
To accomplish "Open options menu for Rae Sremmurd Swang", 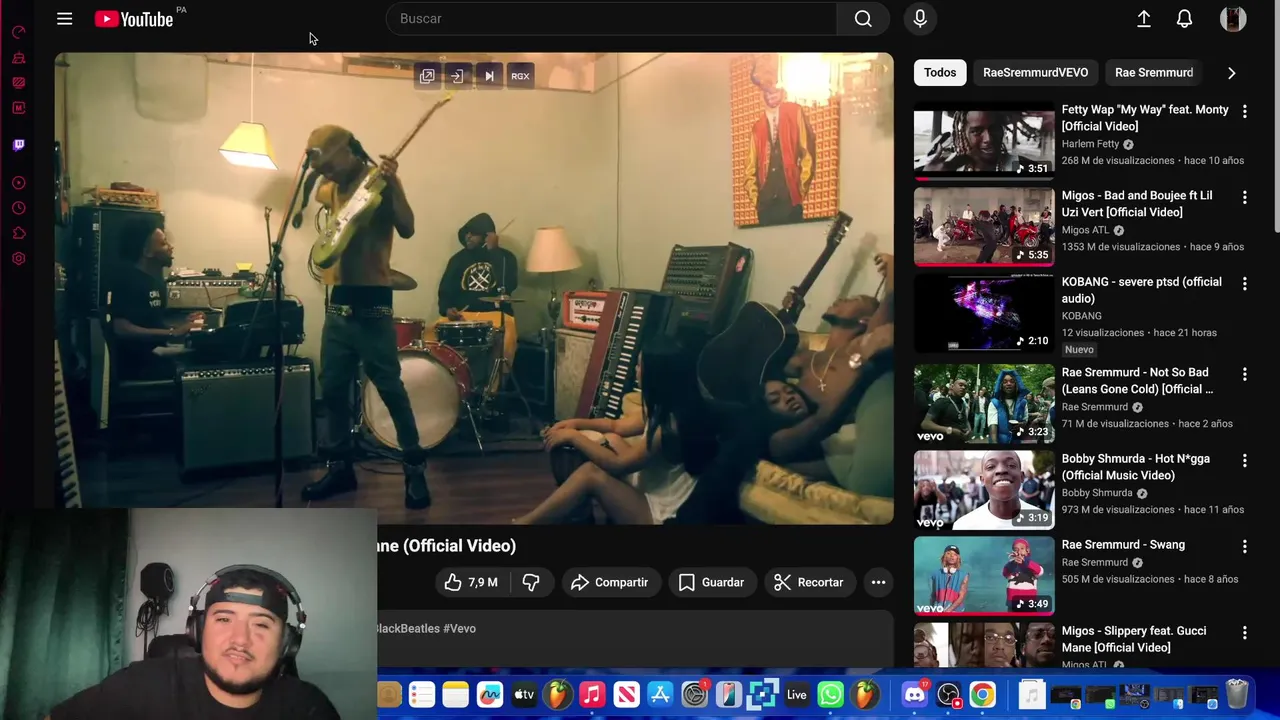I will (1245, 547).
